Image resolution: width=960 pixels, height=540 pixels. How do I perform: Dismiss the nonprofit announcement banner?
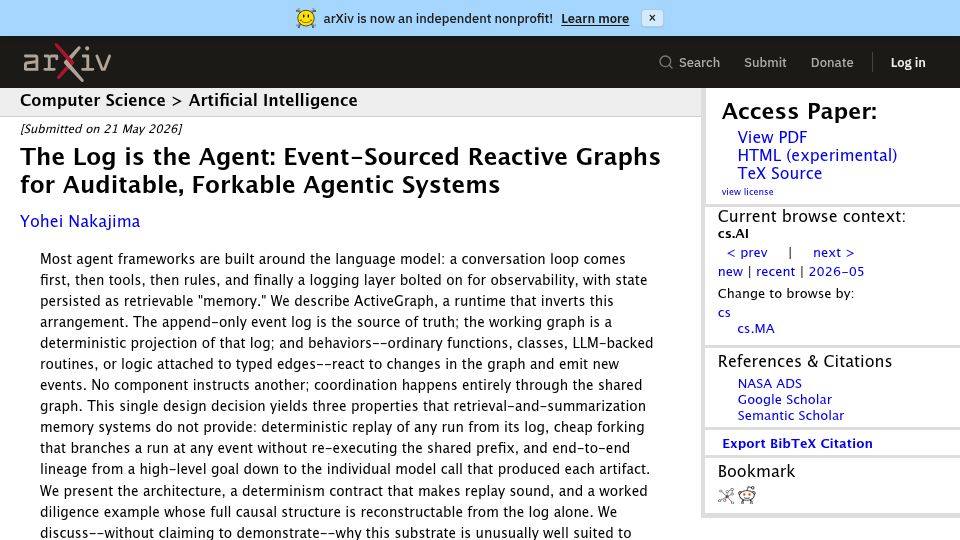[x=652, y=18]
